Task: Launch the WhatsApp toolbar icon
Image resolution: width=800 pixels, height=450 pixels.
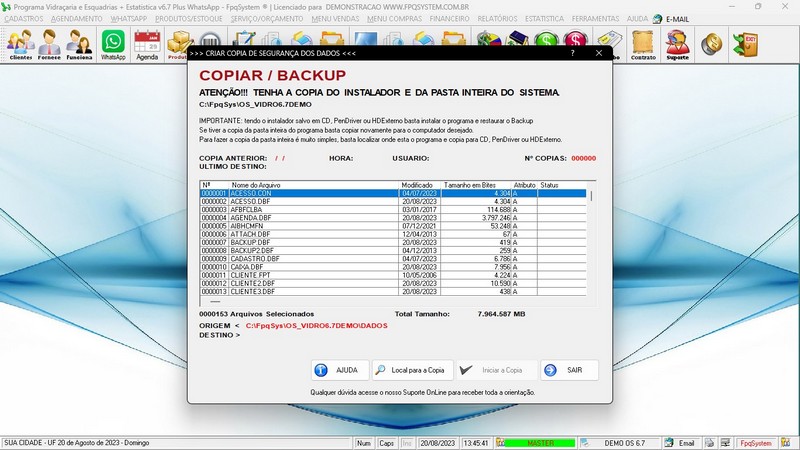Action: (x=113, y=44)
